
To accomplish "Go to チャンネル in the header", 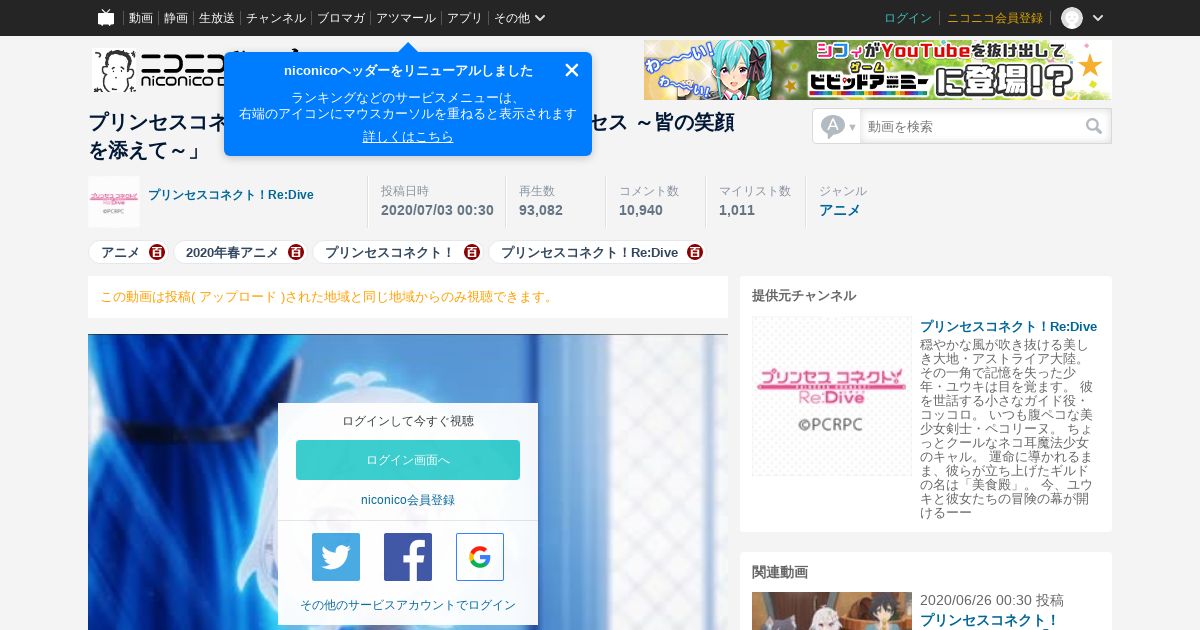I will point(276,18).
